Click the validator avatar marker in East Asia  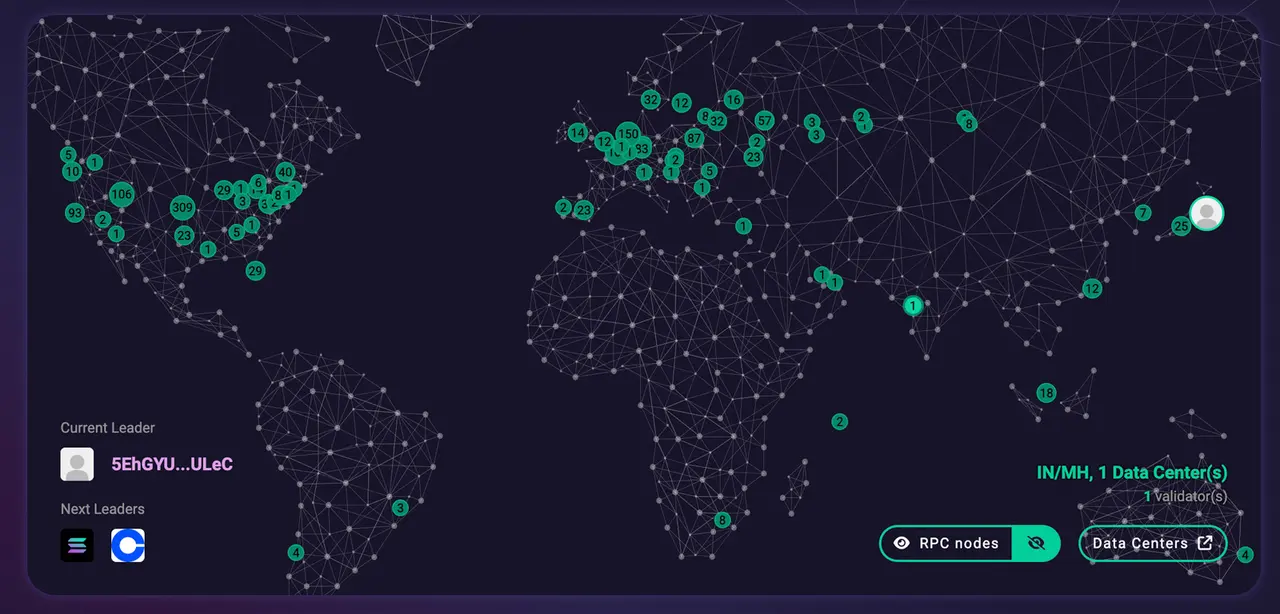pyautogui.click(x=1205, y=213)
